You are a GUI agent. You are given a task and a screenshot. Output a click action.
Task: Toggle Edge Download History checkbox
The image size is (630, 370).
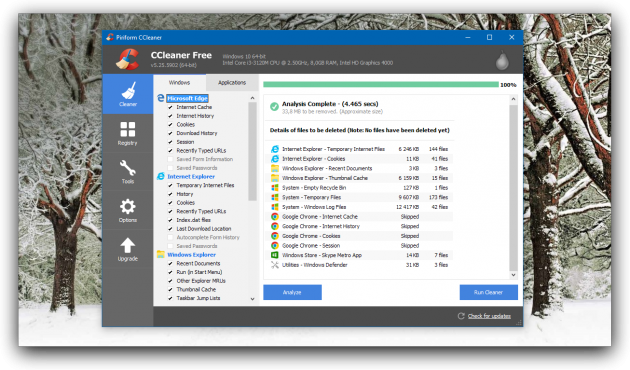(x=170, y=133)
